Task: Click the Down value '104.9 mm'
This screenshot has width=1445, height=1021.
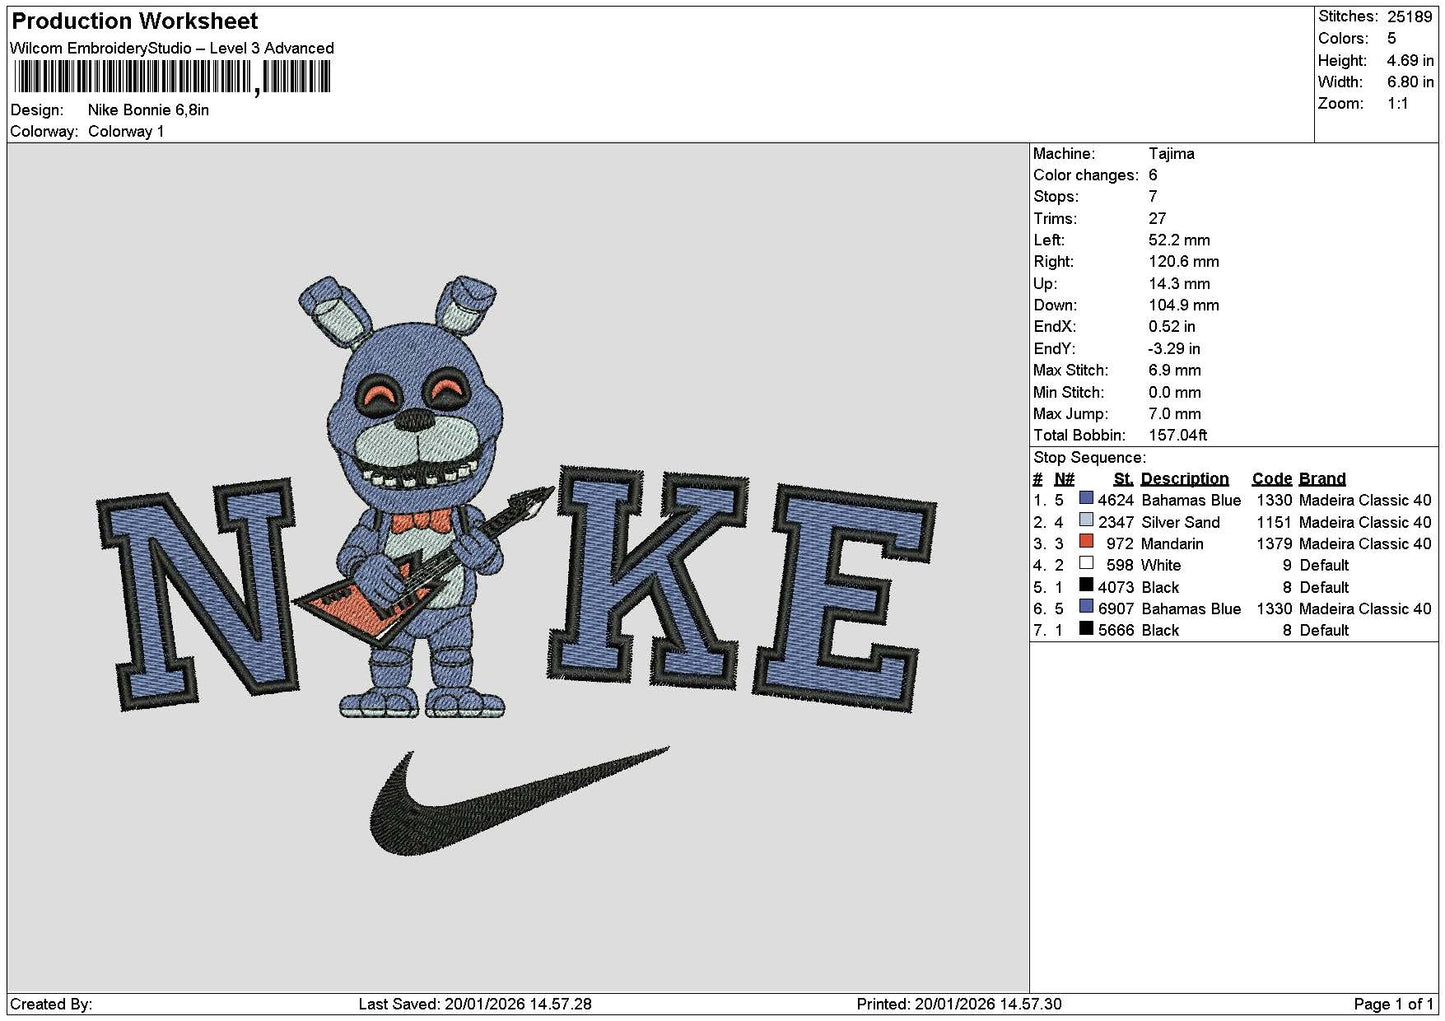Action: (x=1183, y=305)
